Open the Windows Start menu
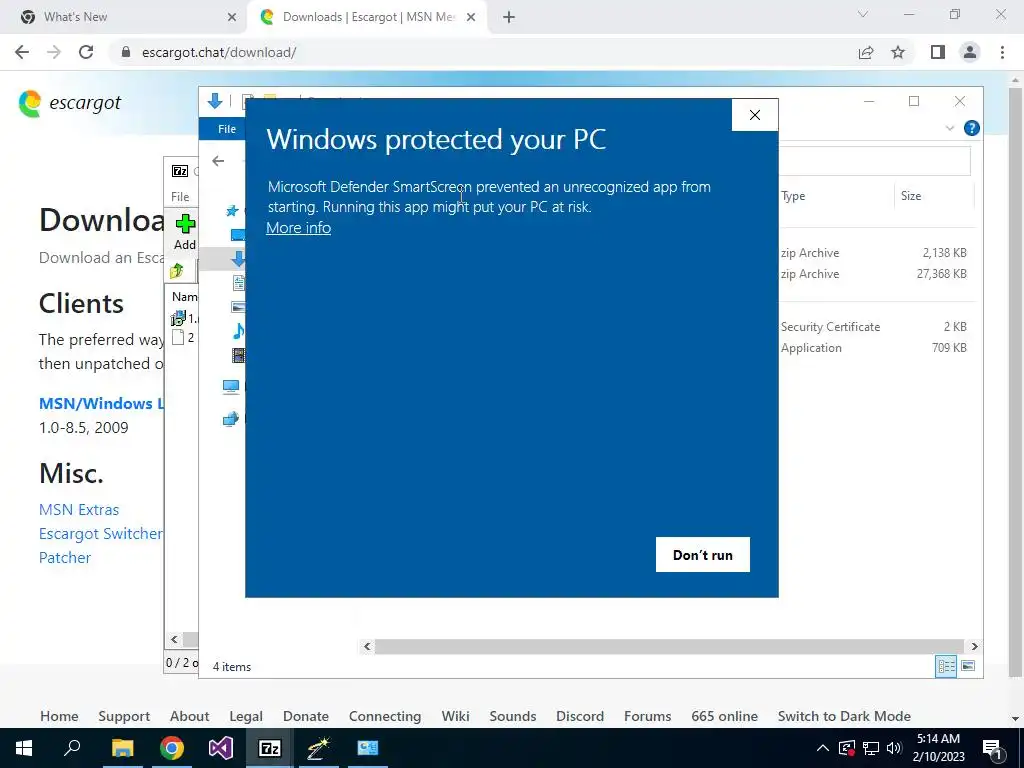The height and width of the screenshot is (768, 1024). pos(24,748)
